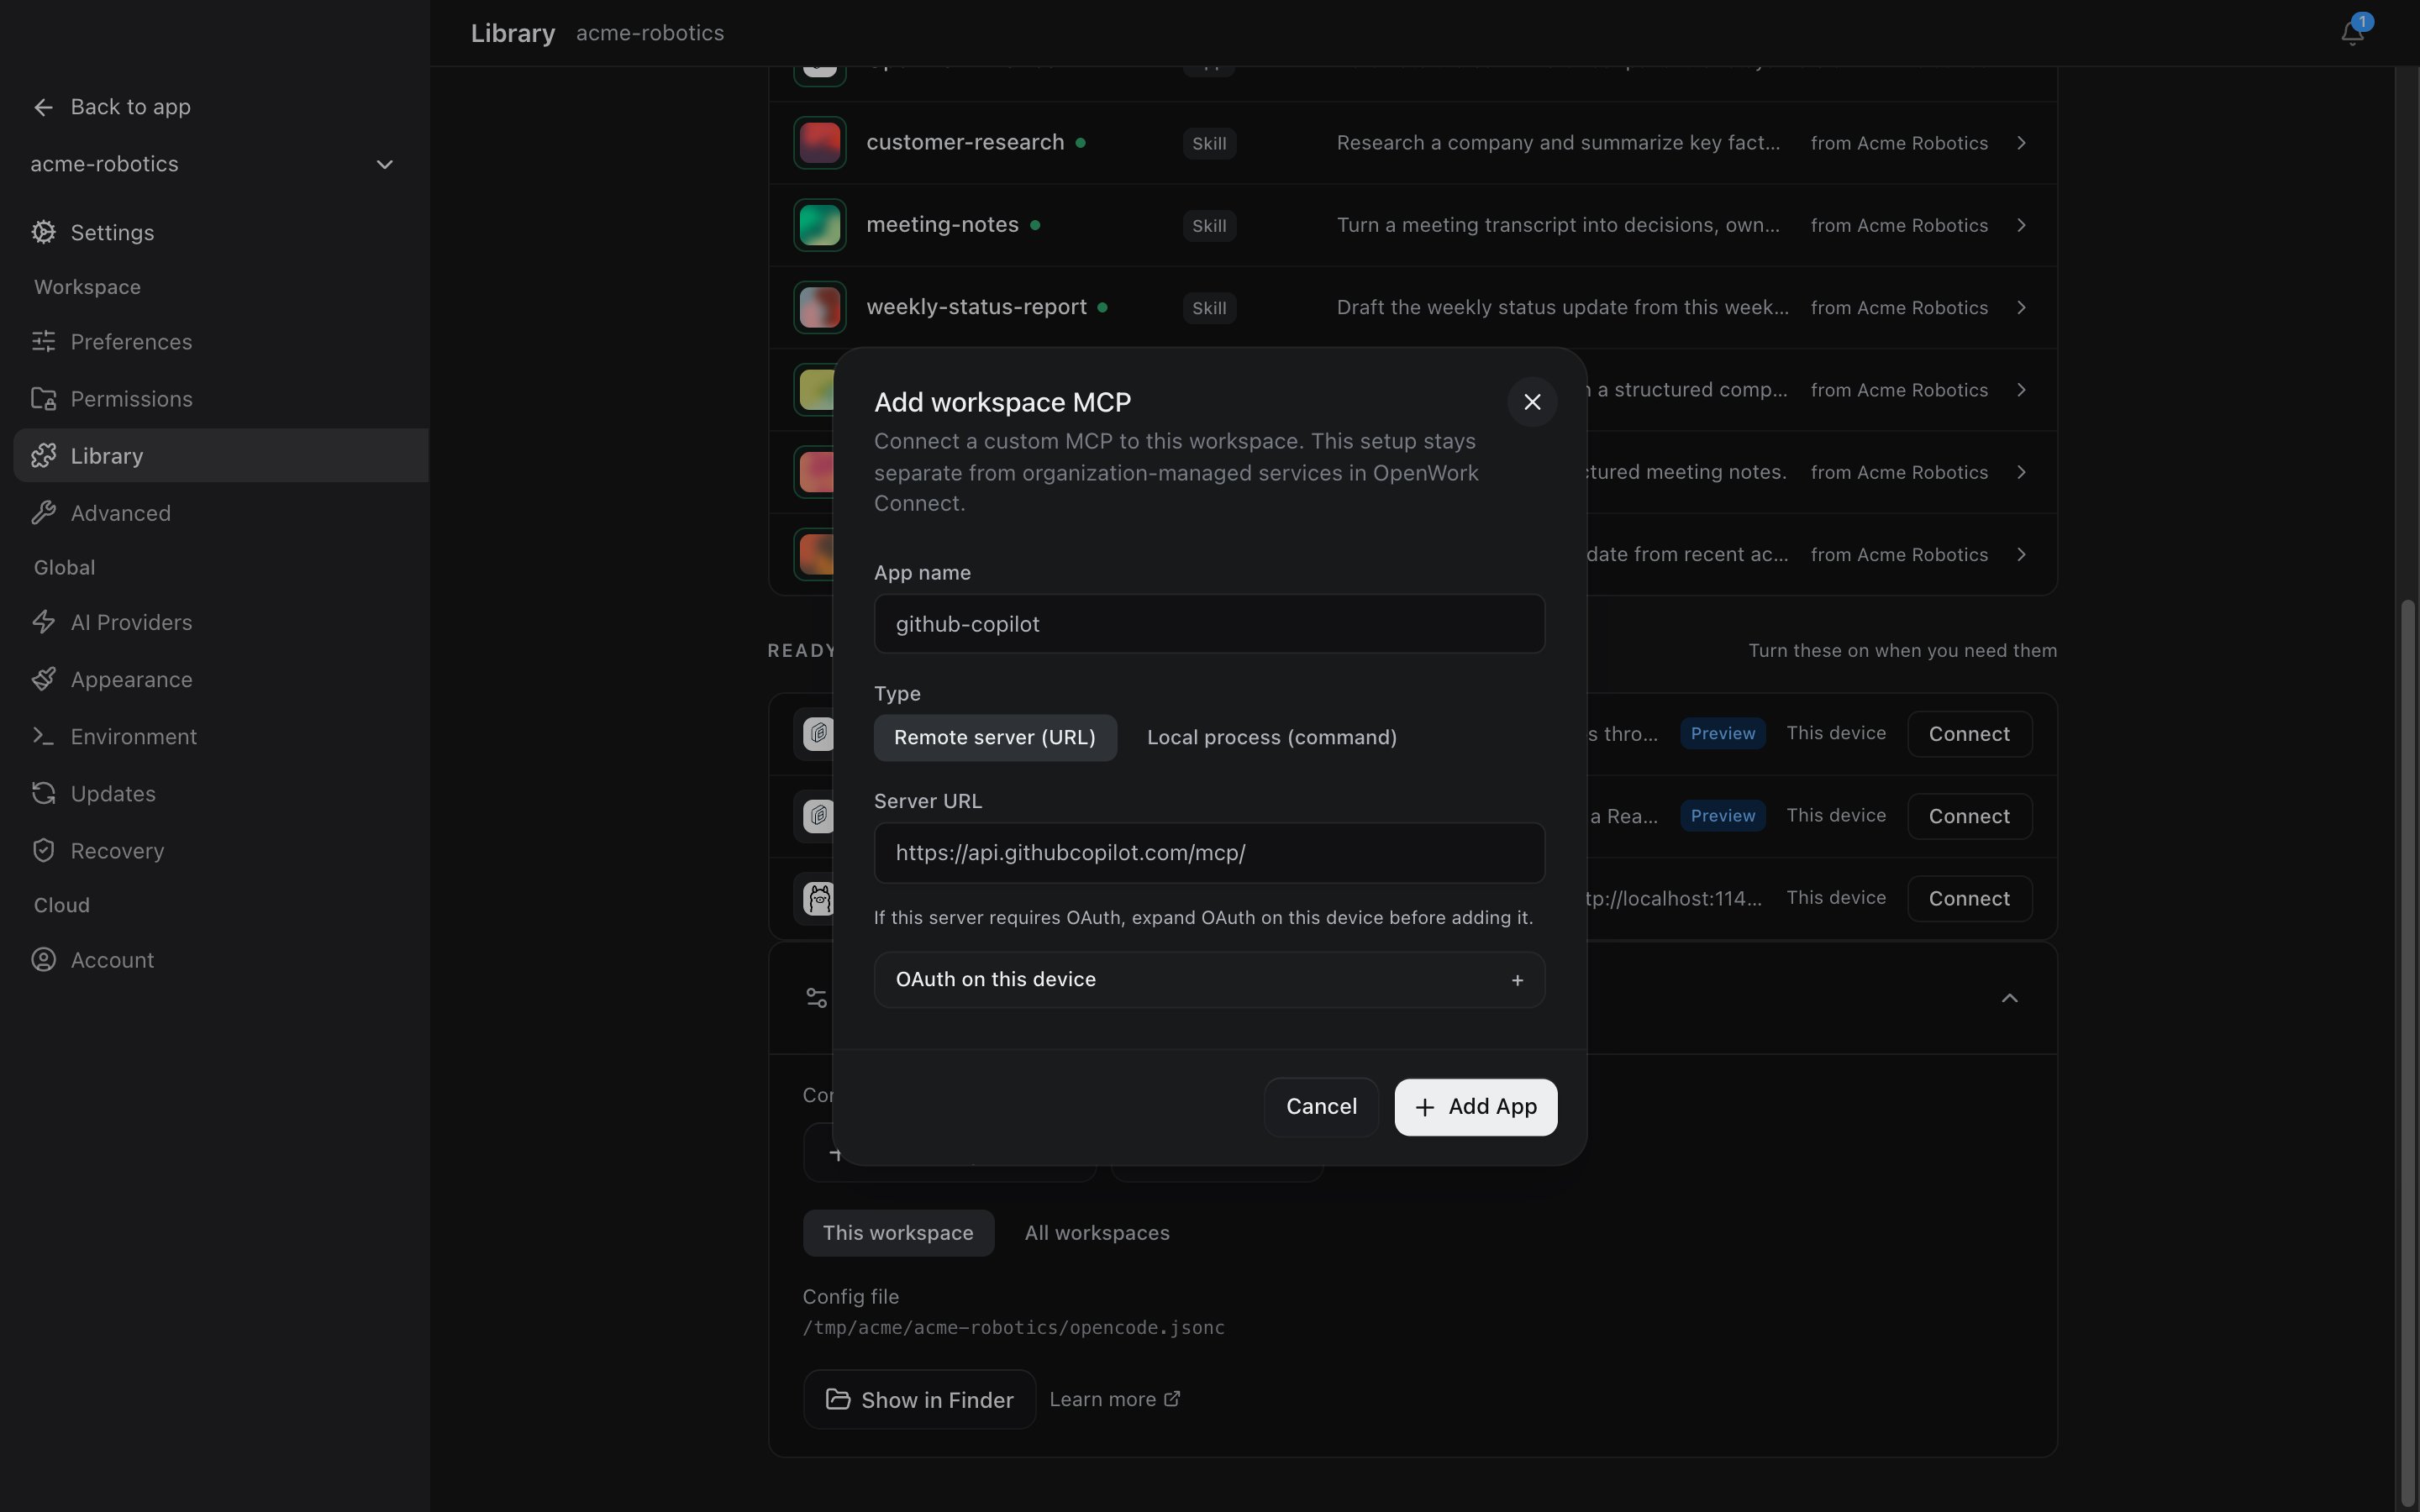Viewport: 2420px width, 1512px height.
Task: Click the meeting-notes skill icon
Action: point(819,225)
